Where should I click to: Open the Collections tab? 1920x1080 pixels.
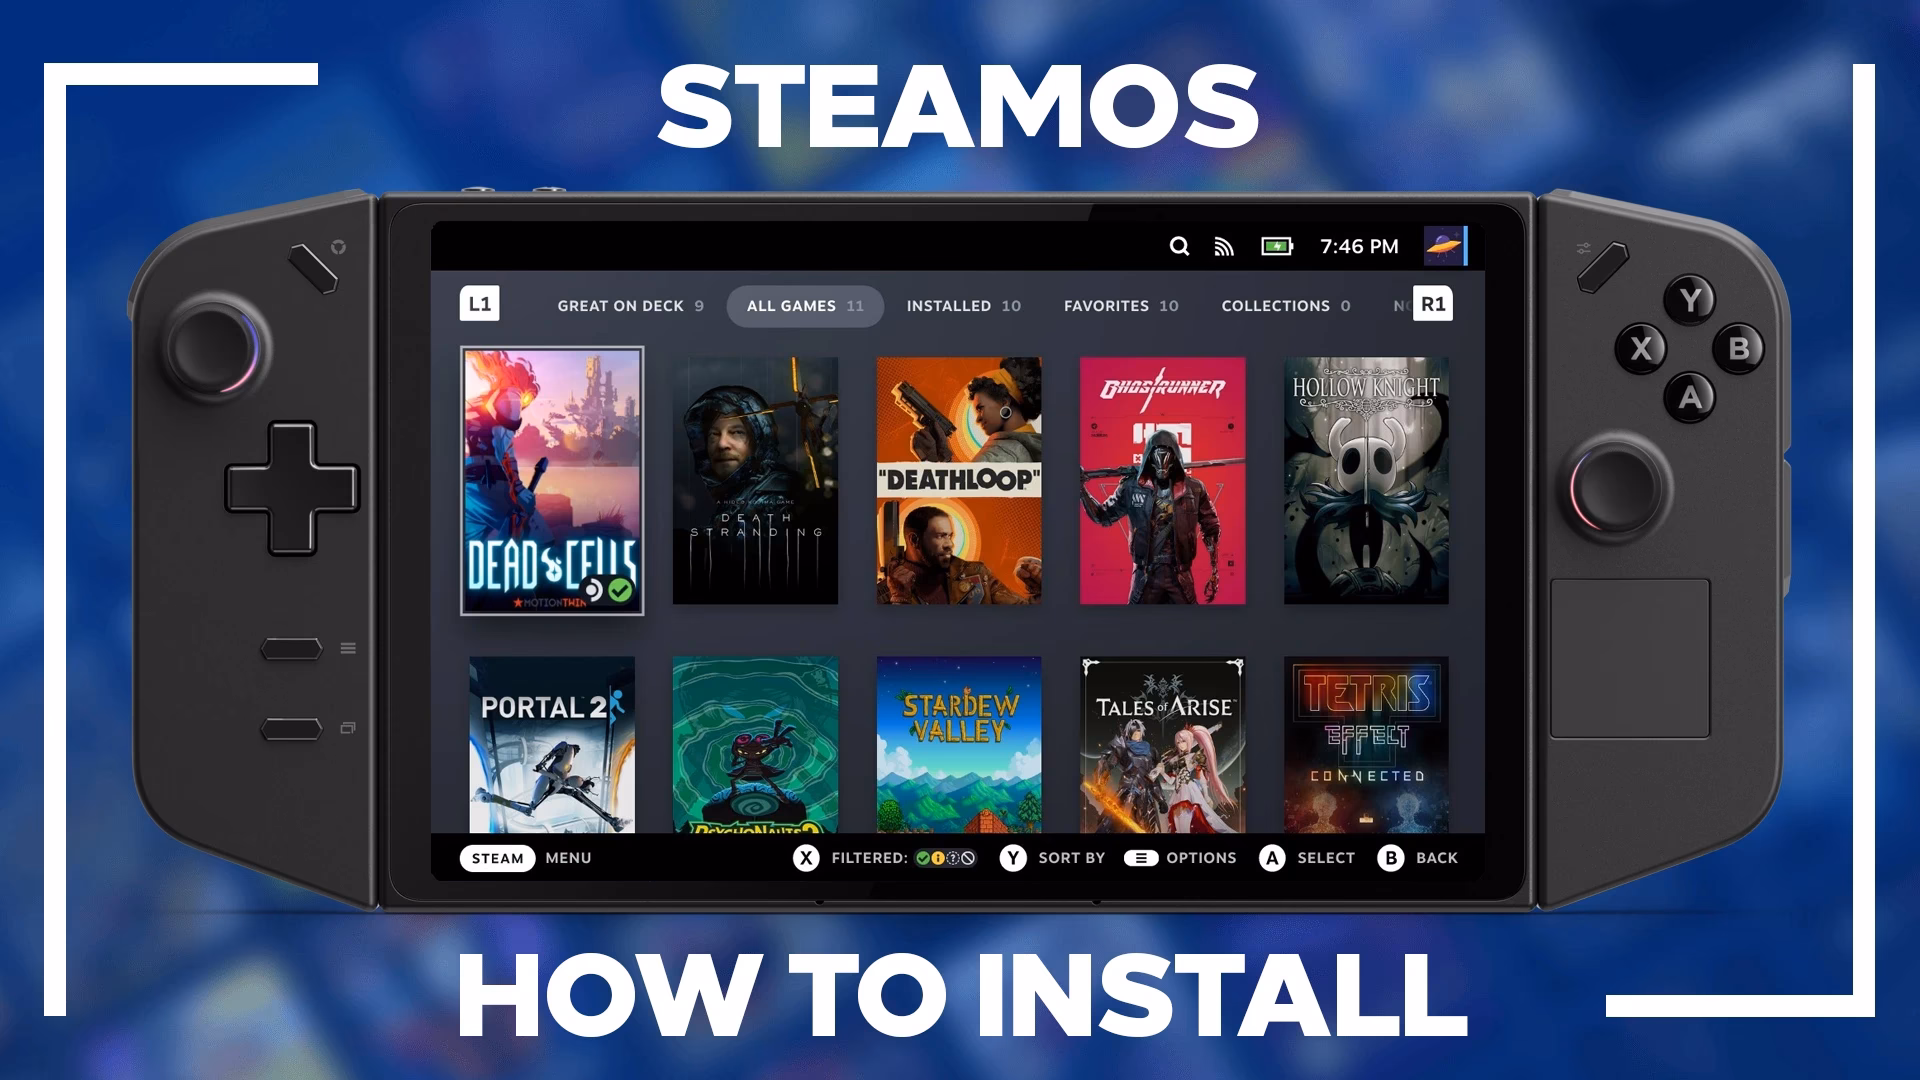coord(1286,306)
